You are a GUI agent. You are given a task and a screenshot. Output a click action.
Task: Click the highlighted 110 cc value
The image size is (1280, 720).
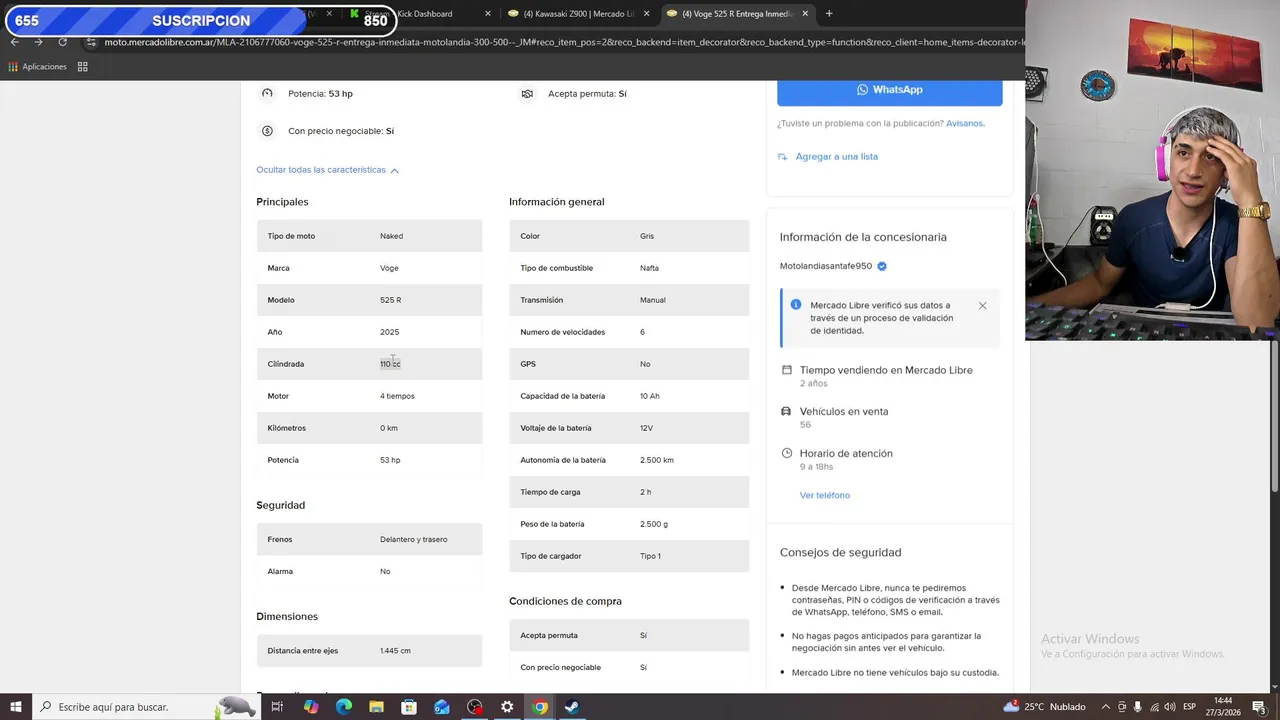click(x=390, y=364)
